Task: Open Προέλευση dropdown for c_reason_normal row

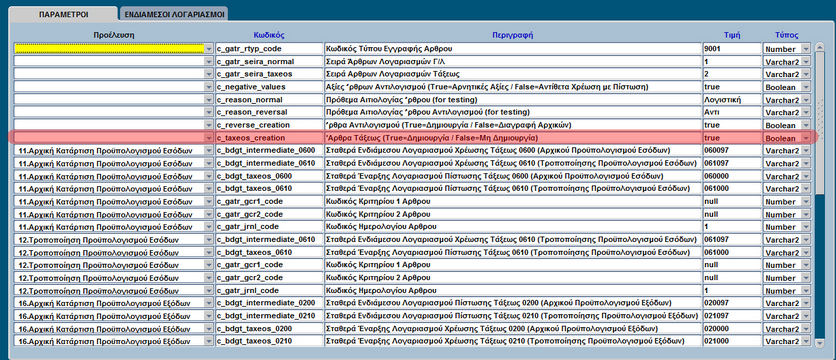Action: 208,100
